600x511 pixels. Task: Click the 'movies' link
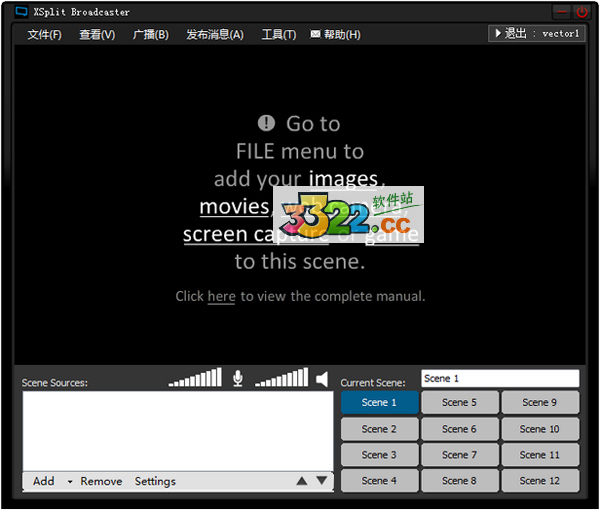235,207
